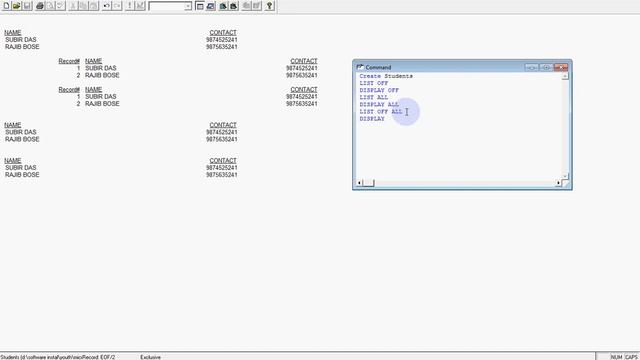
Task: Open Print Preview from the toolbar
Action: [50, 6]
